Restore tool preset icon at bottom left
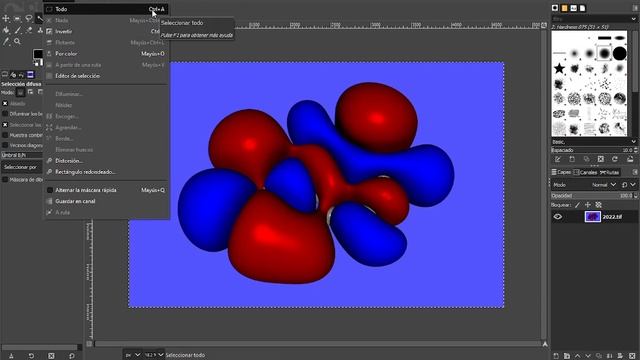This screenshot has height=360, width=640. tap(31, 356)
